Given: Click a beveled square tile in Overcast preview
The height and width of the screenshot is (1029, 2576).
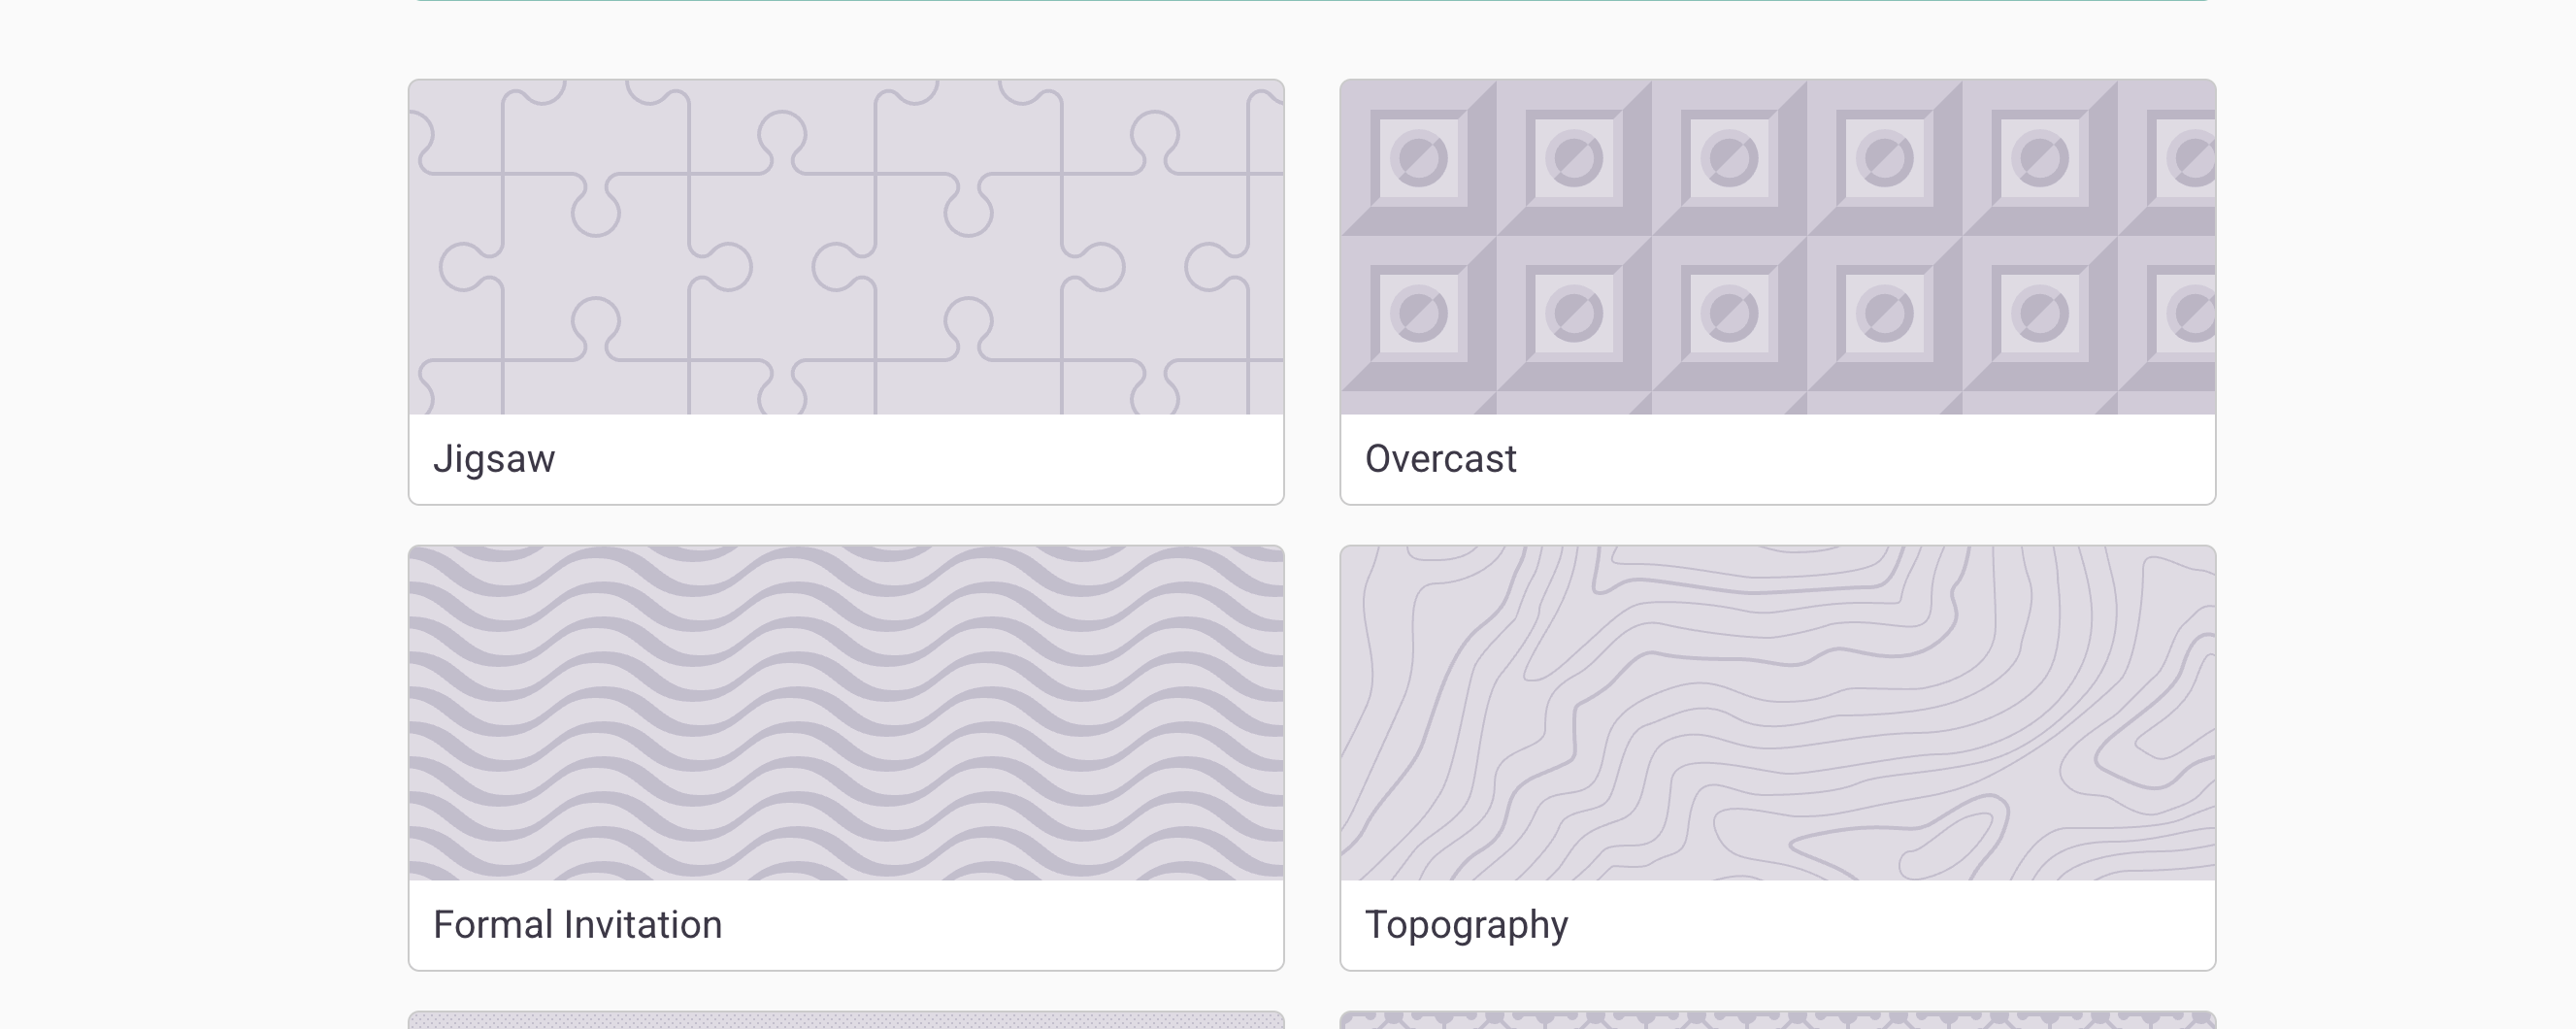Looking at the screenshot, I should click(1574, 158).
